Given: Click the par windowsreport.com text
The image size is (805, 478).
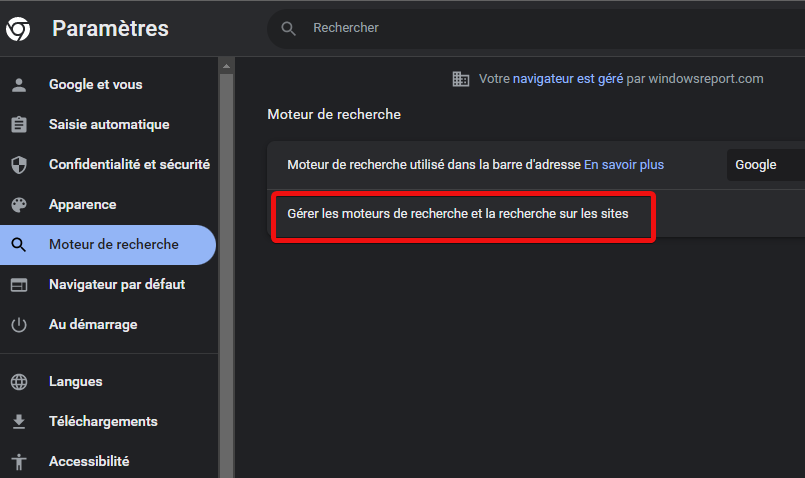Looking at the screenshot, I should coord(695,79).
